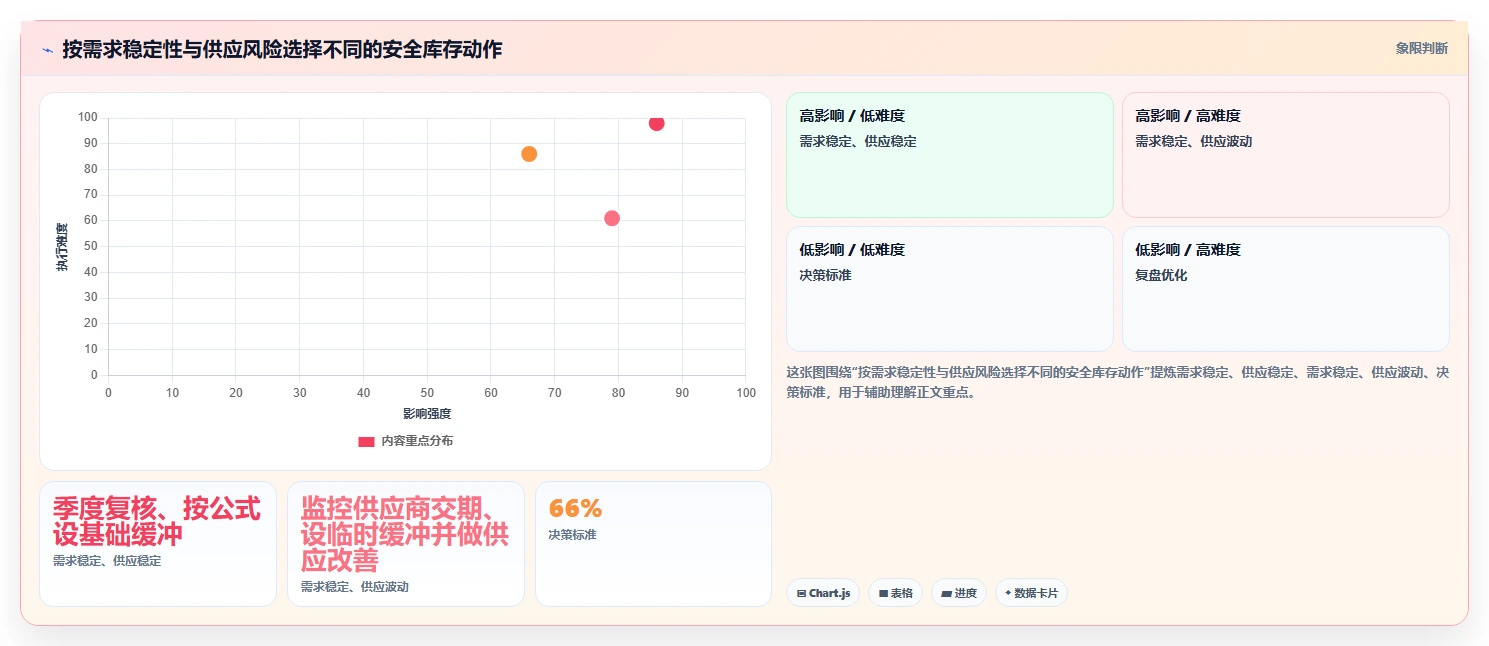The width and height of the screenshot is (1489, 646).
Task: Click the 影响强度 axis label
Action: [x=427, y=414]
